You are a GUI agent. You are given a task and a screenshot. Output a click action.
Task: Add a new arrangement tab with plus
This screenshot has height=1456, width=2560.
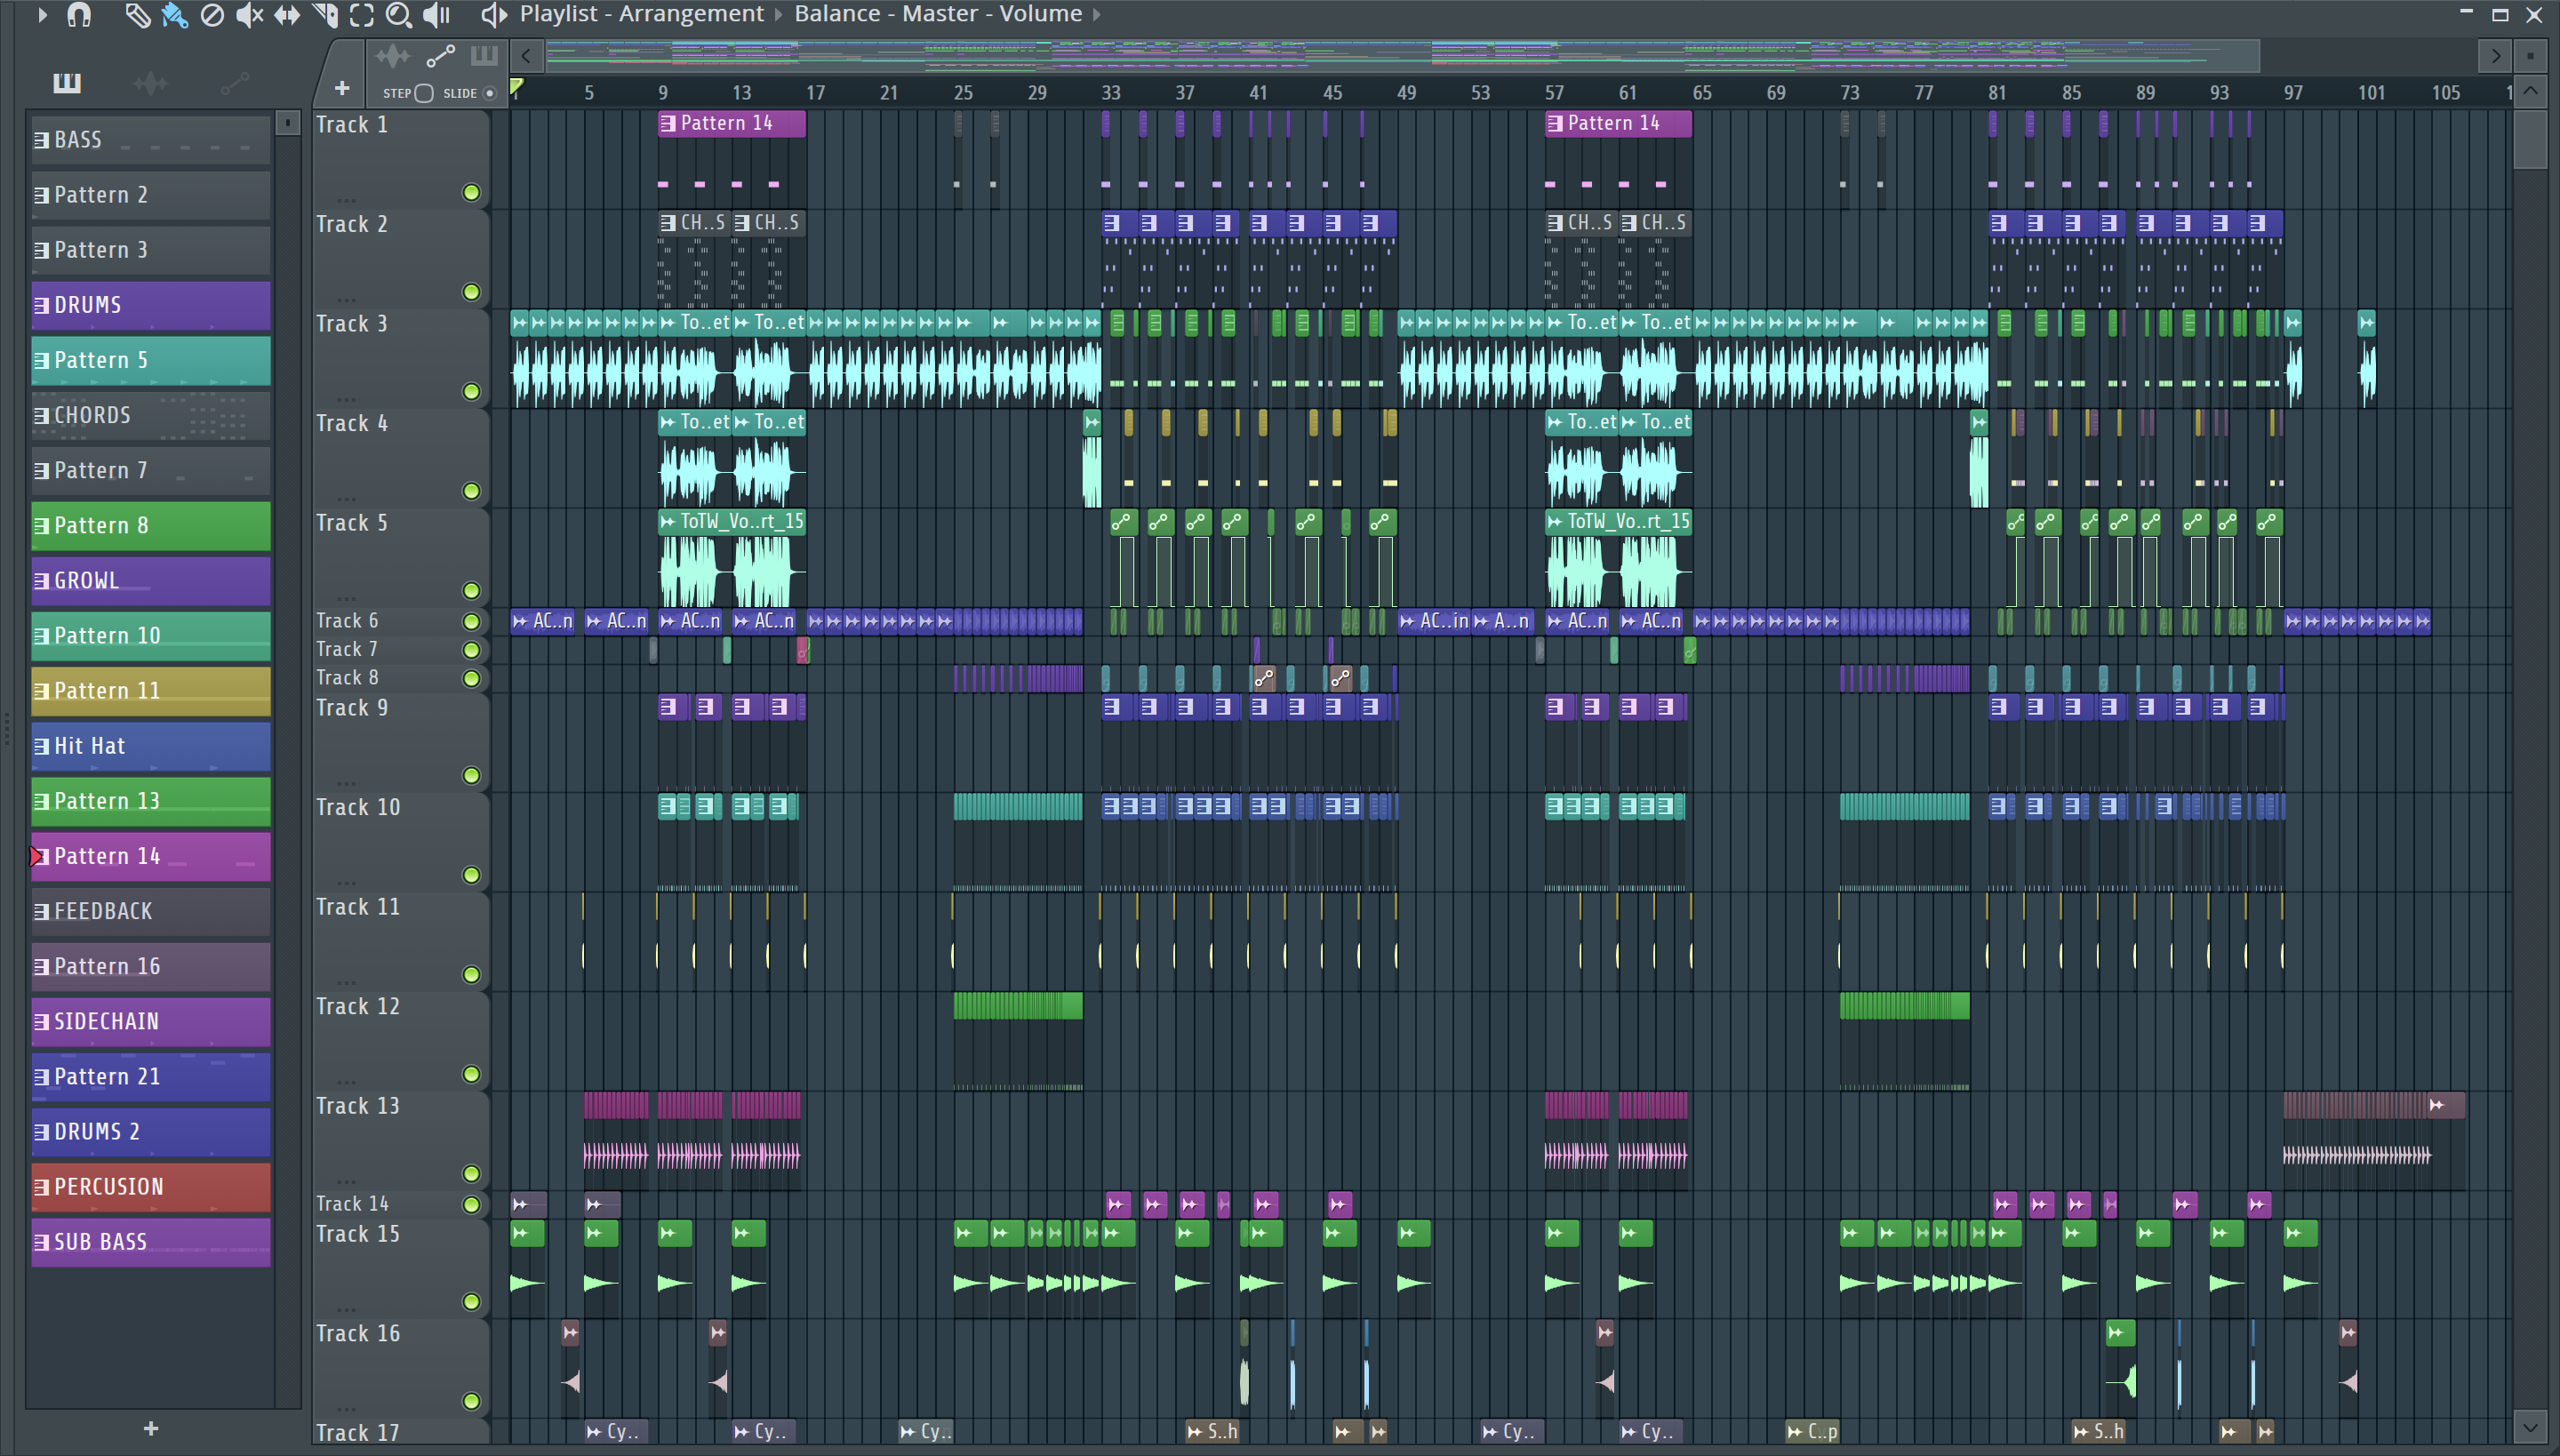click(x=342, y=89)
